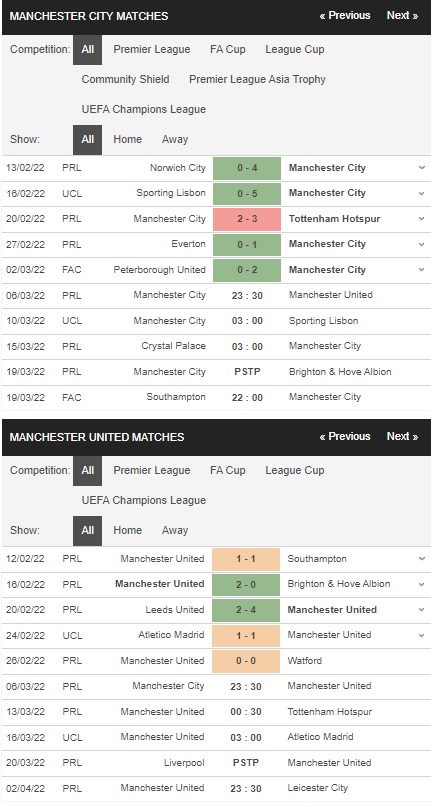Open the Leeds United 2-4 match chevron
Image resolution: width=431 pixels, height=810 pixels.
pyautogui.click(x=422, y=610)
